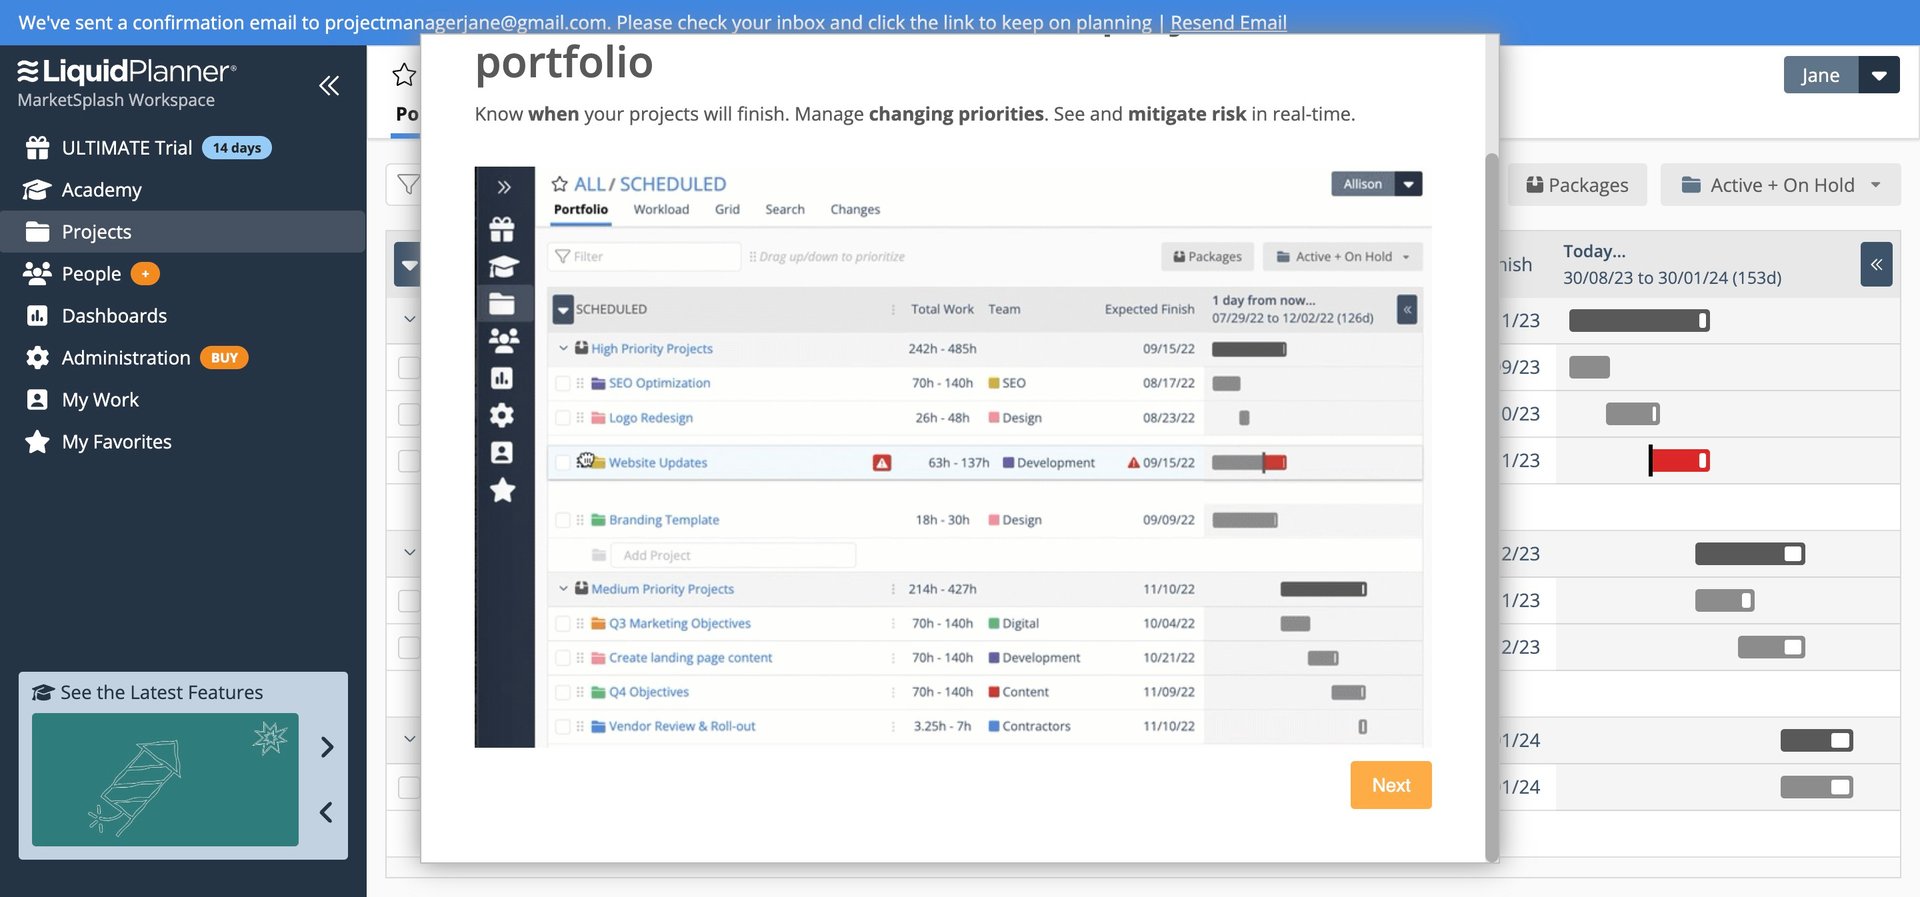1920x897 pixels.
Task: Click the gift icon beside ULTIMATE Trial
Action: pos(38,148)
